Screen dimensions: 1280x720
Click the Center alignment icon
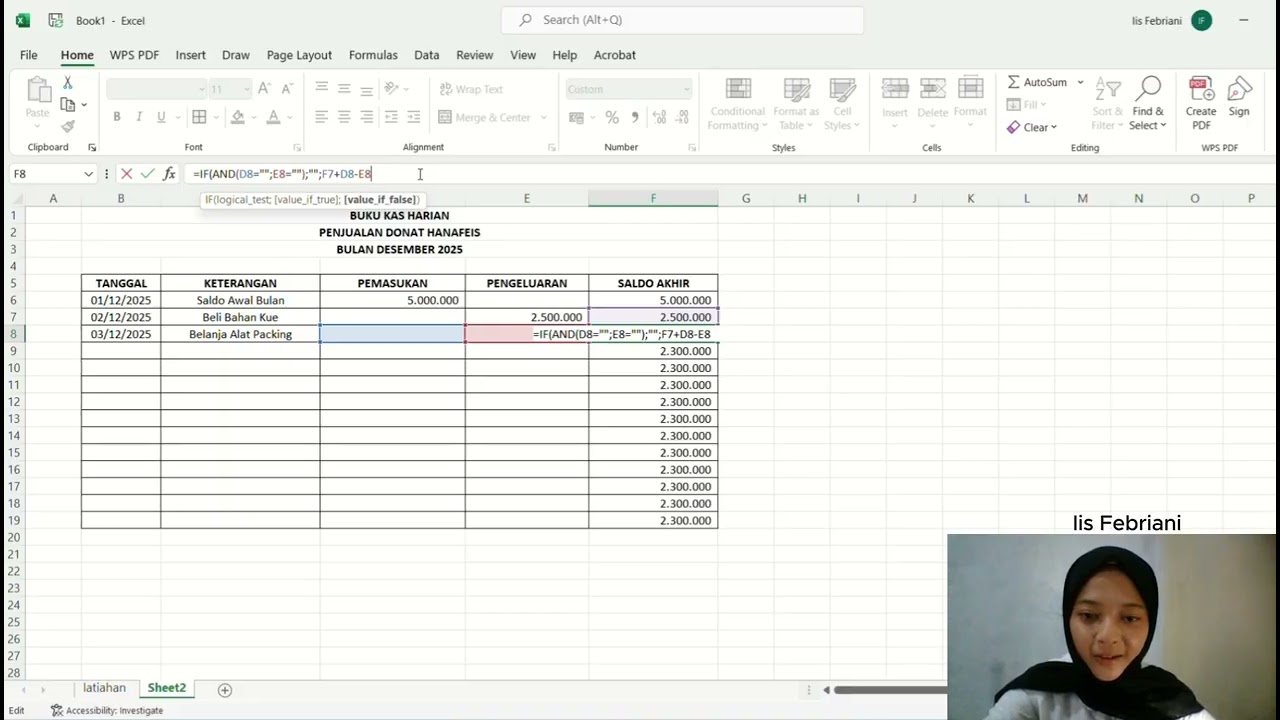click(x=344, y=117)
